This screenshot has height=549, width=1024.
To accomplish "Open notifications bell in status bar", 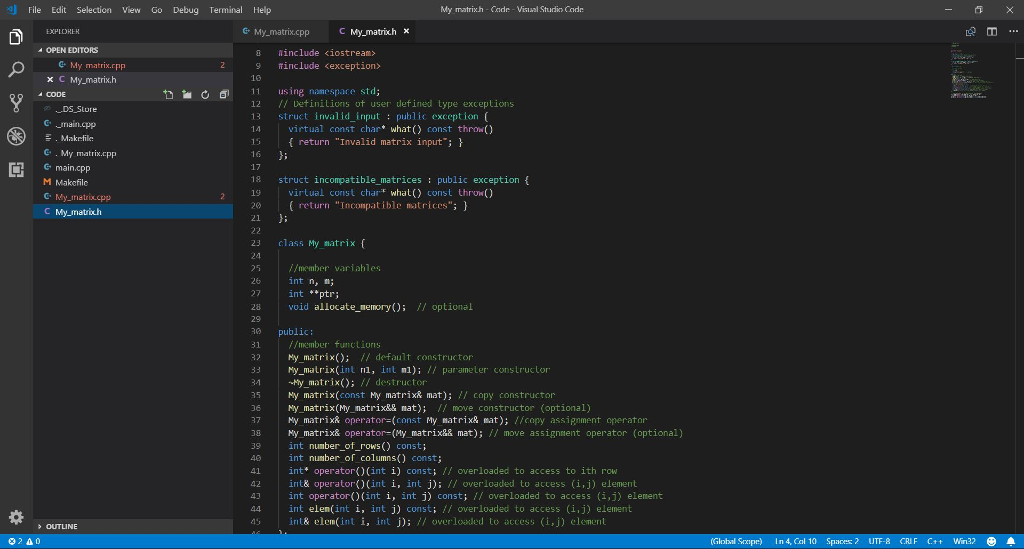I will (x=1011, y=541).
